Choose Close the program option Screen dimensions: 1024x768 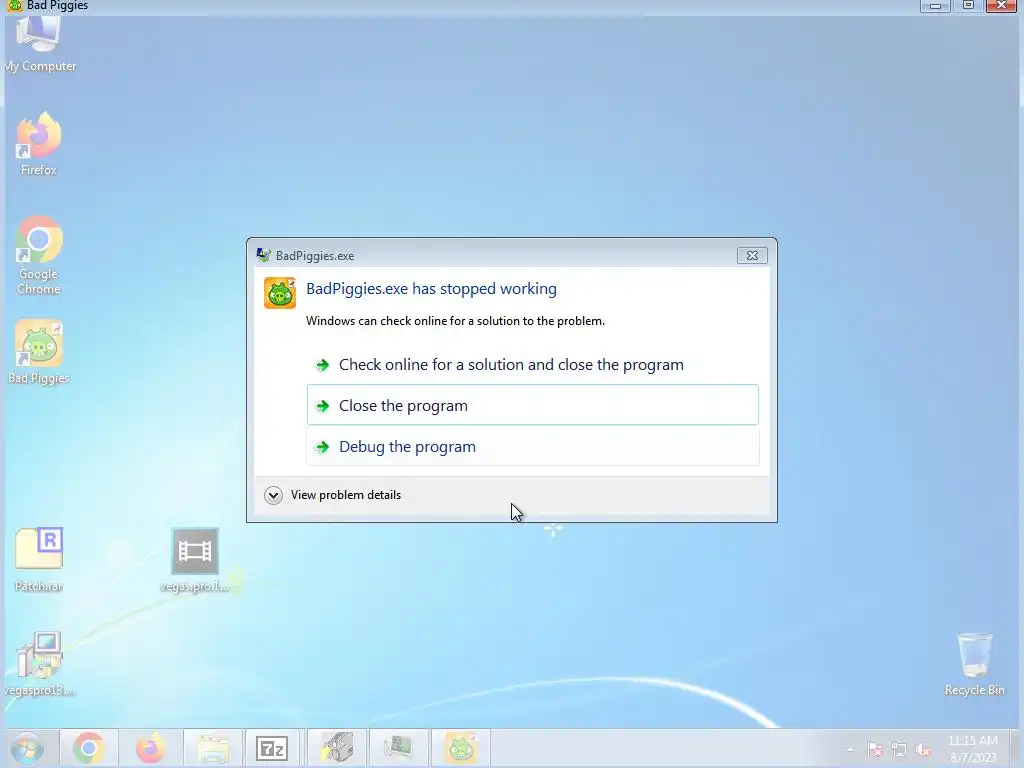[x=532, y=405]
